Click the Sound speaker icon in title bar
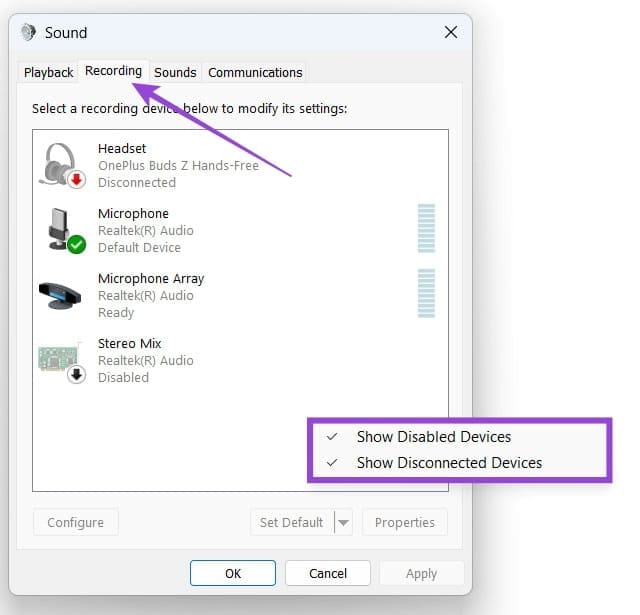This screenshot has width=640, height=615. point(30,33)
